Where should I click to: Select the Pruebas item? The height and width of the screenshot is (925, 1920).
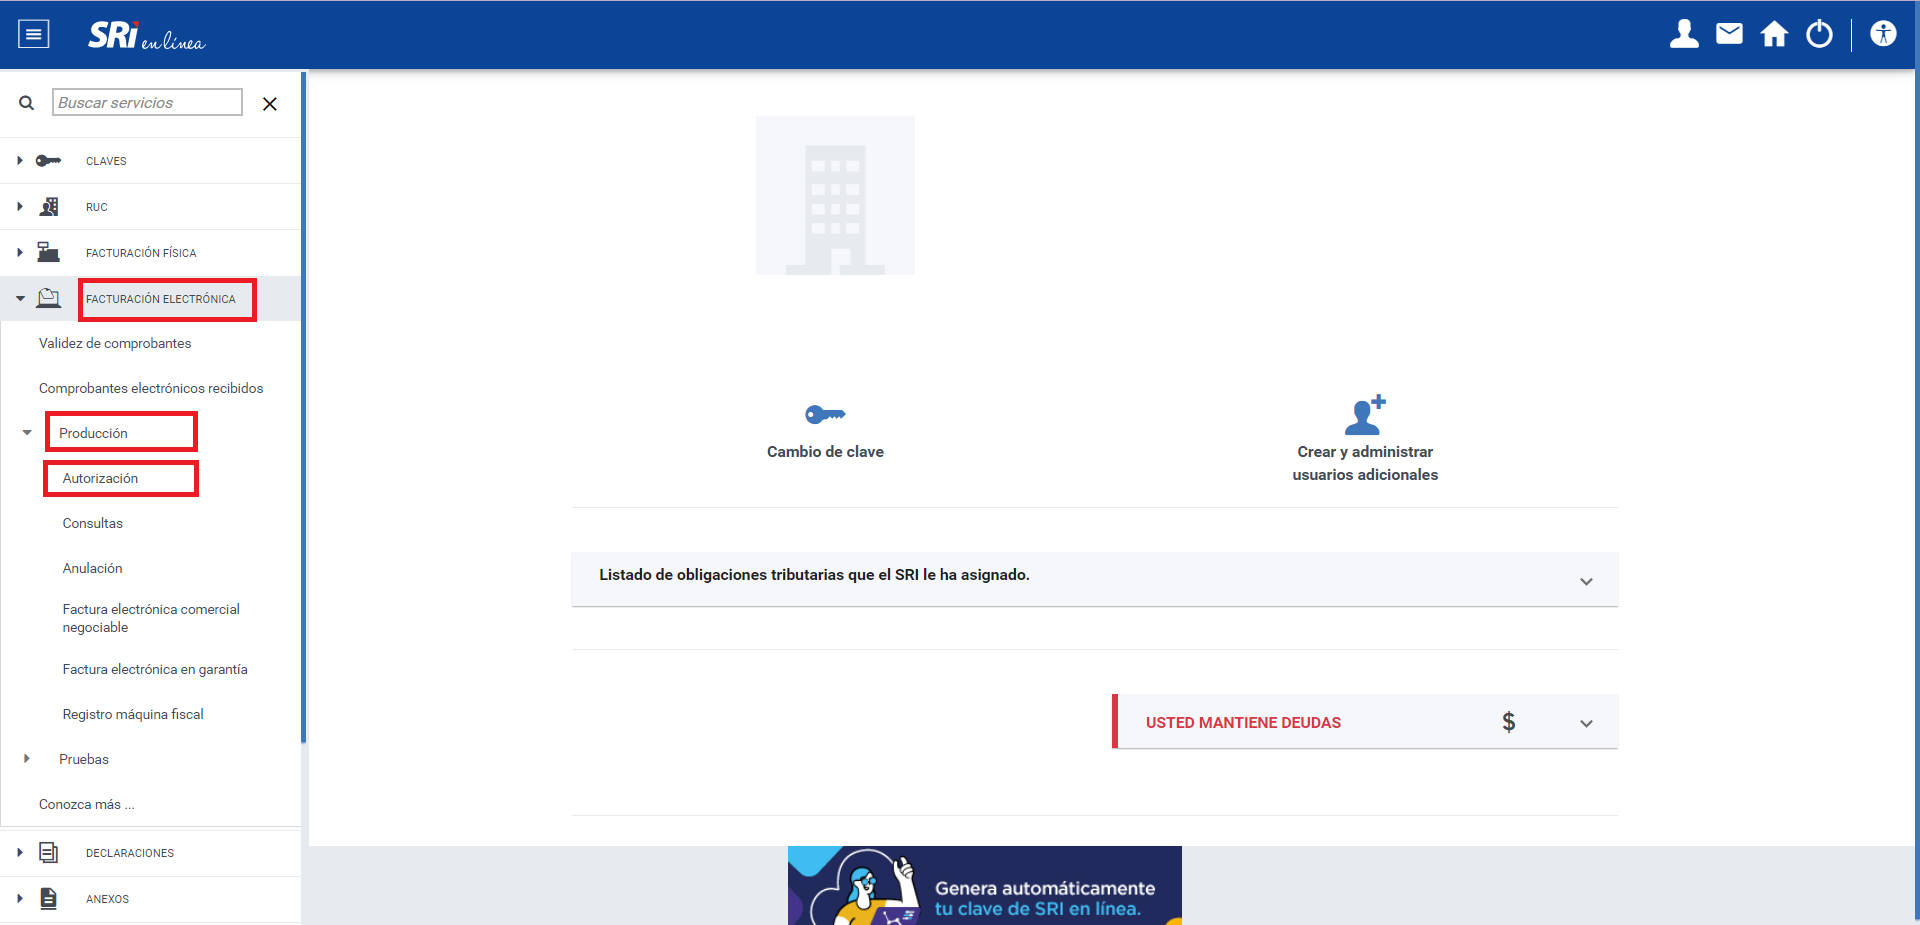84,759
